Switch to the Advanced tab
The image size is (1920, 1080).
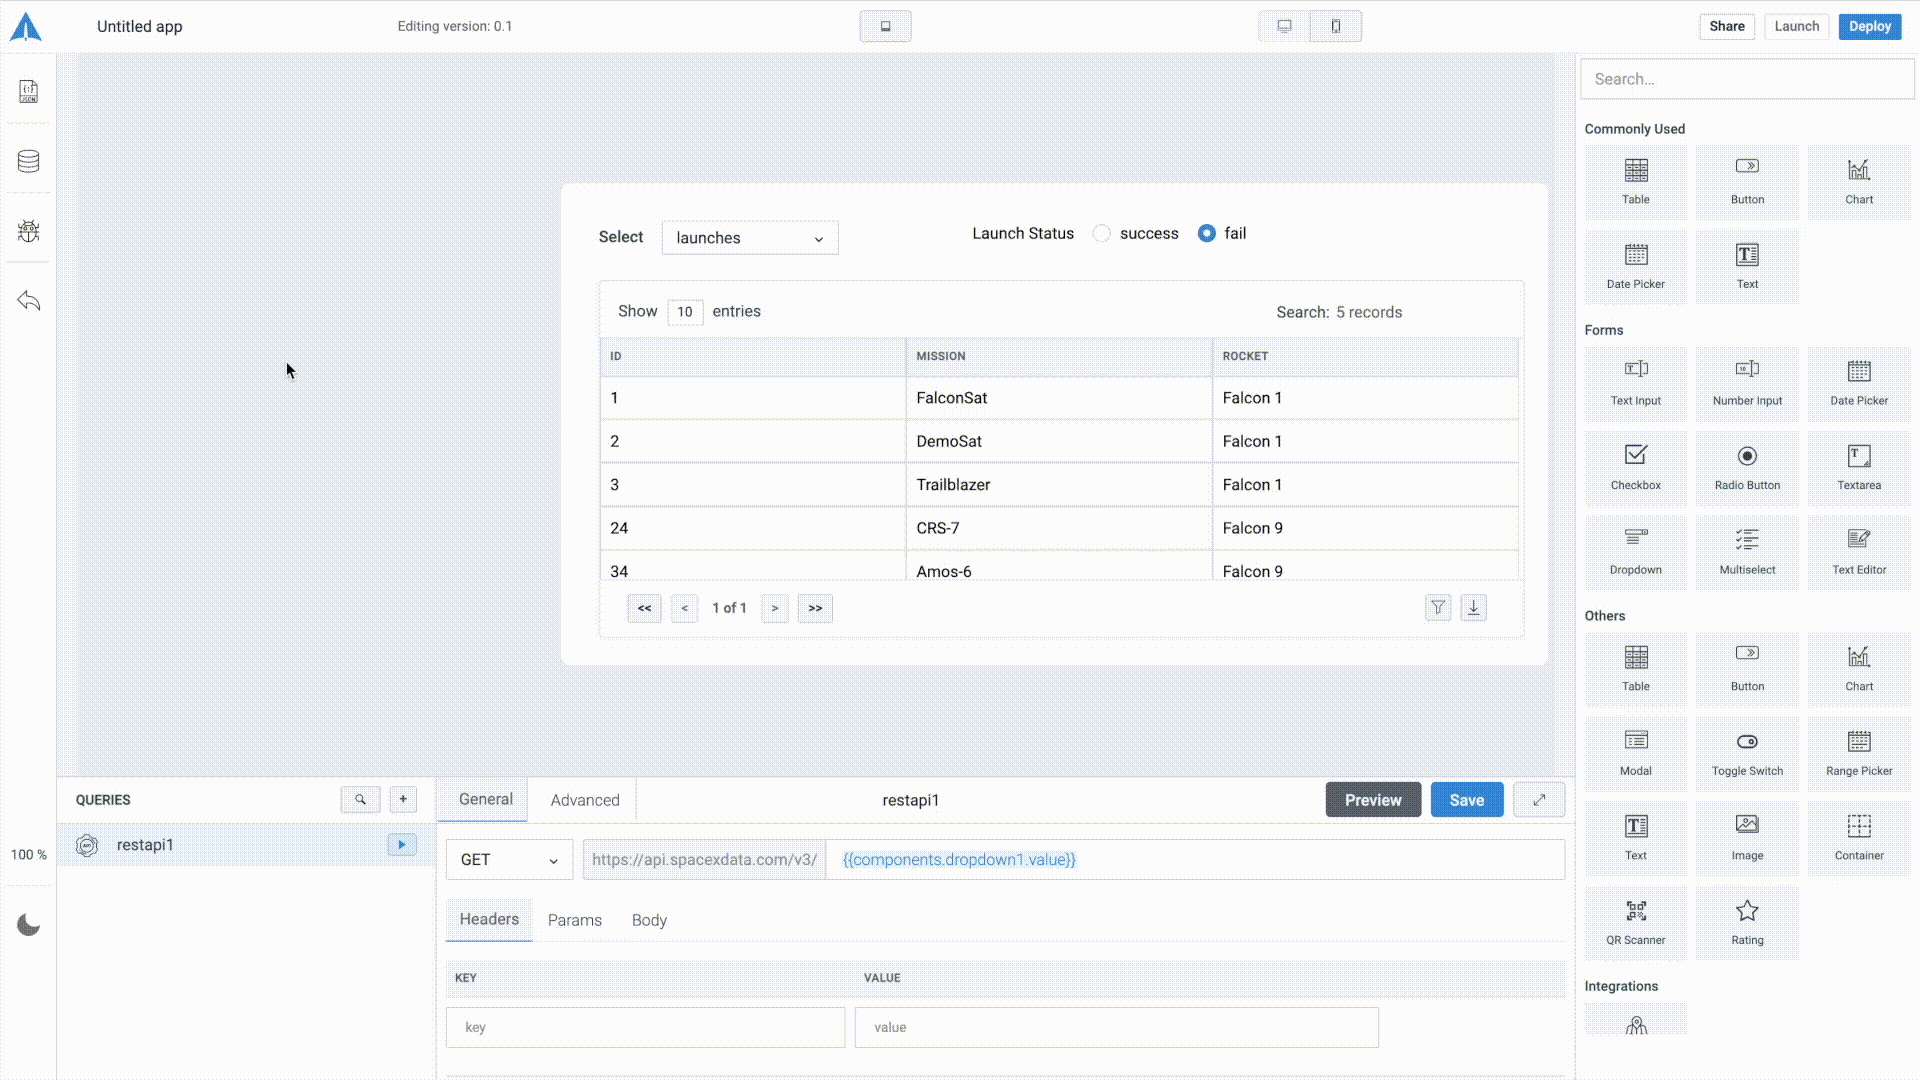point(585,800)
